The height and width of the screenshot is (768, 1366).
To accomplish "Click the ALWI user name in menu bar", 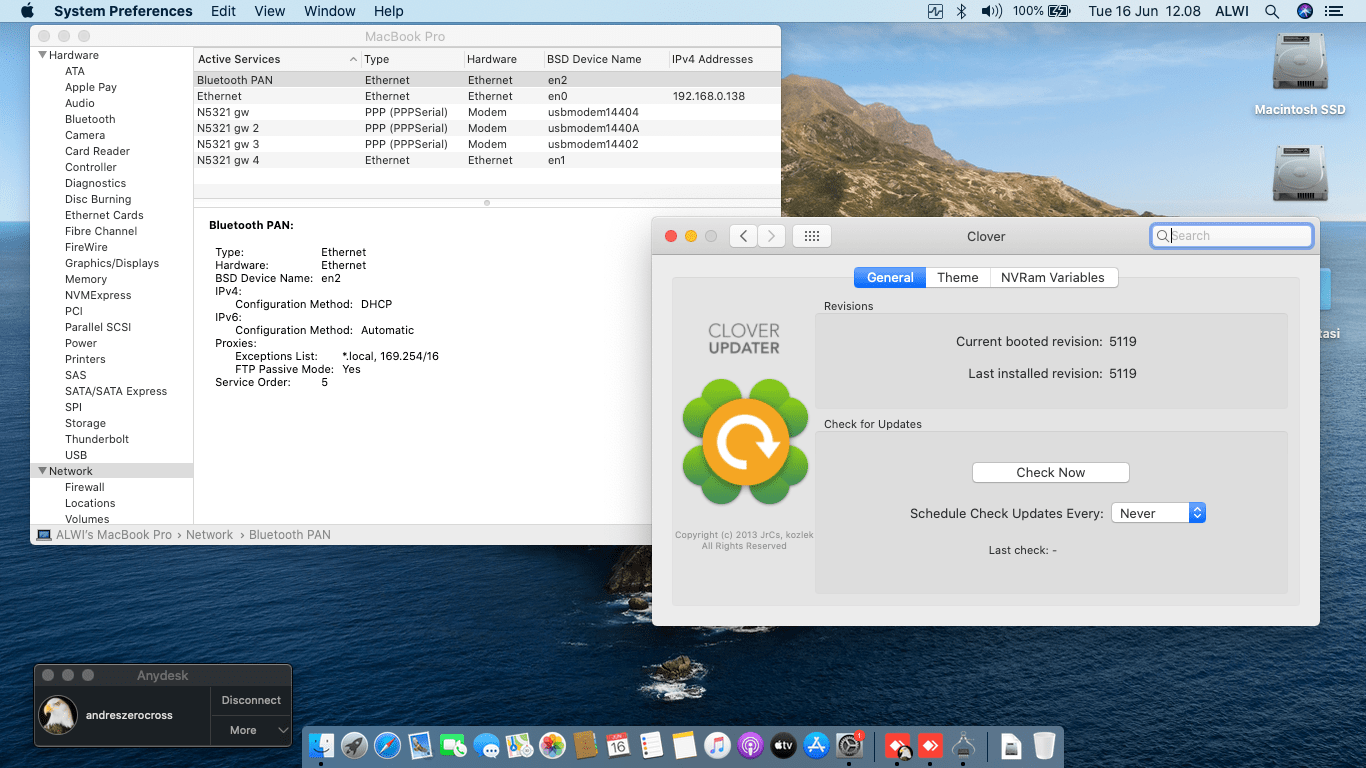I will tap(1231, 11).
